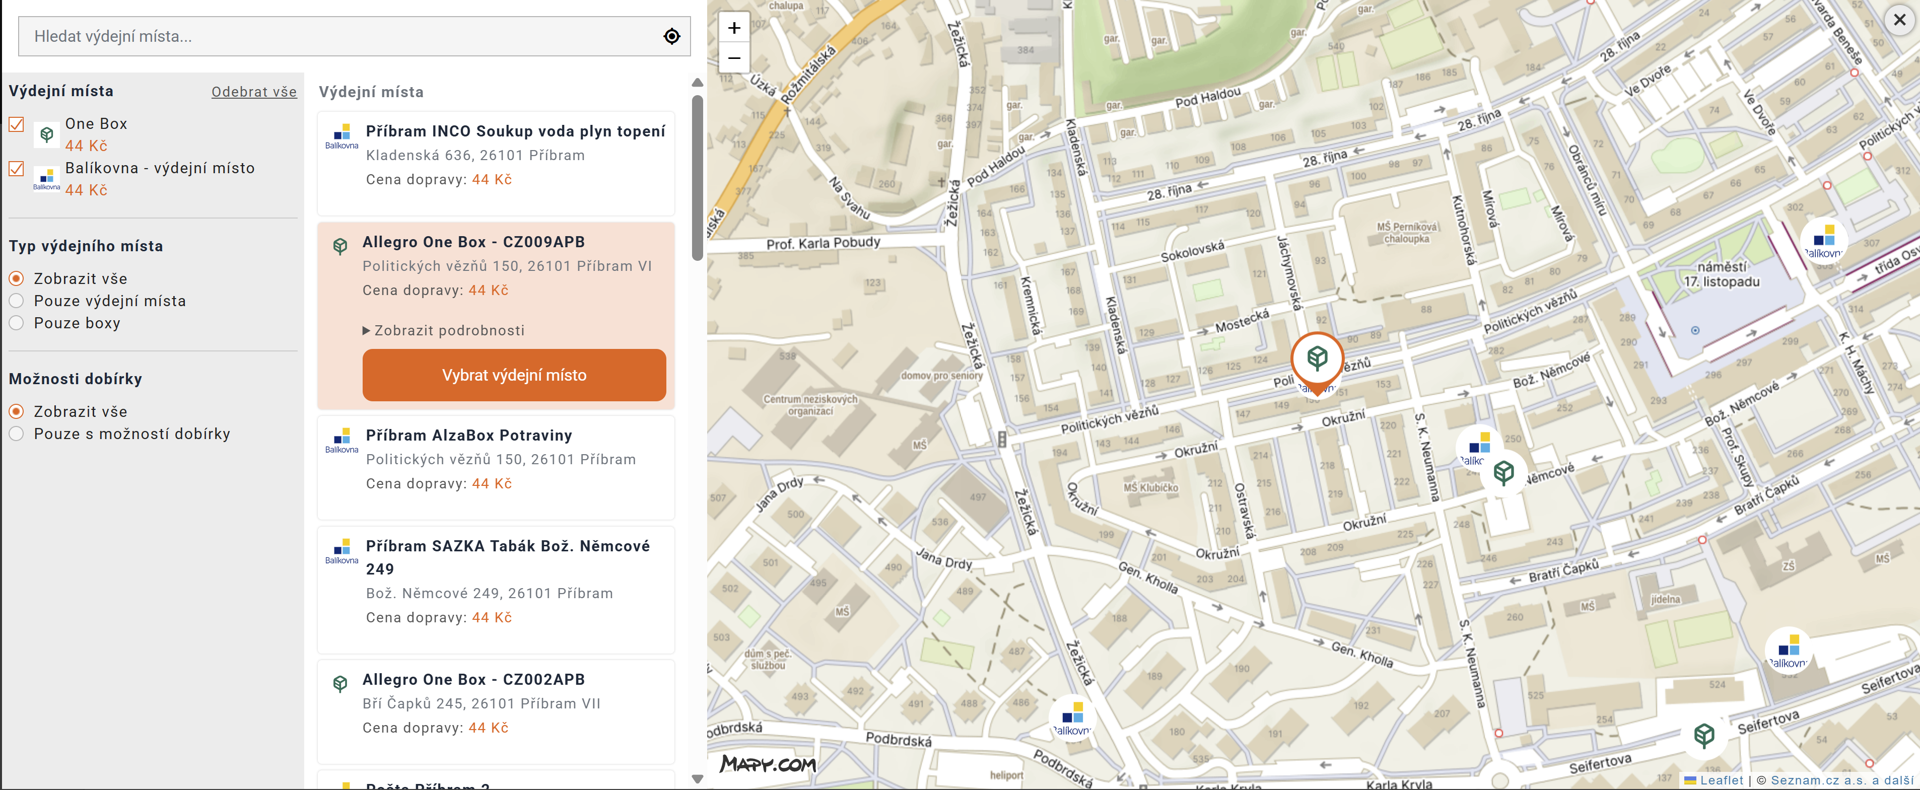The height and width of the screenshot is (790, 1920).
Task: Click Balíkovna marker near Podbrdská street
Action: (1072, 716)
